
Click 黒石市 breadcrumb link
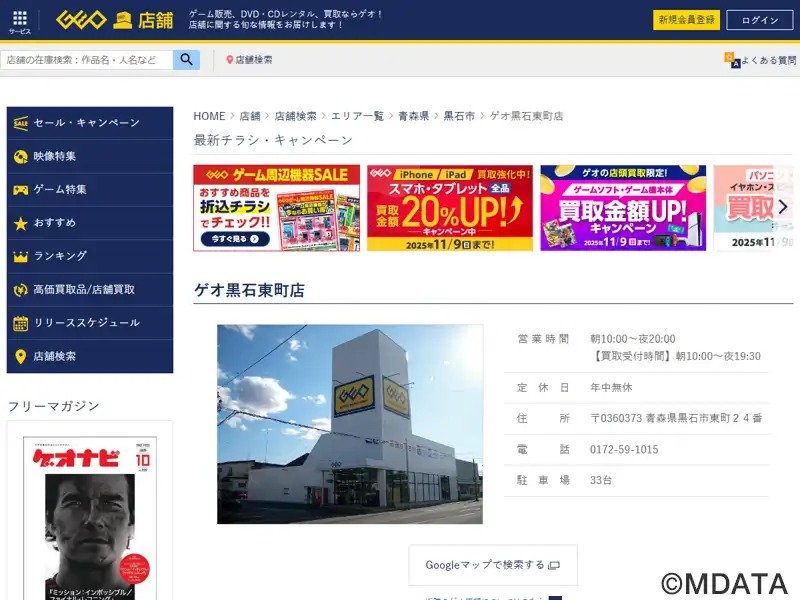point(459,116)
